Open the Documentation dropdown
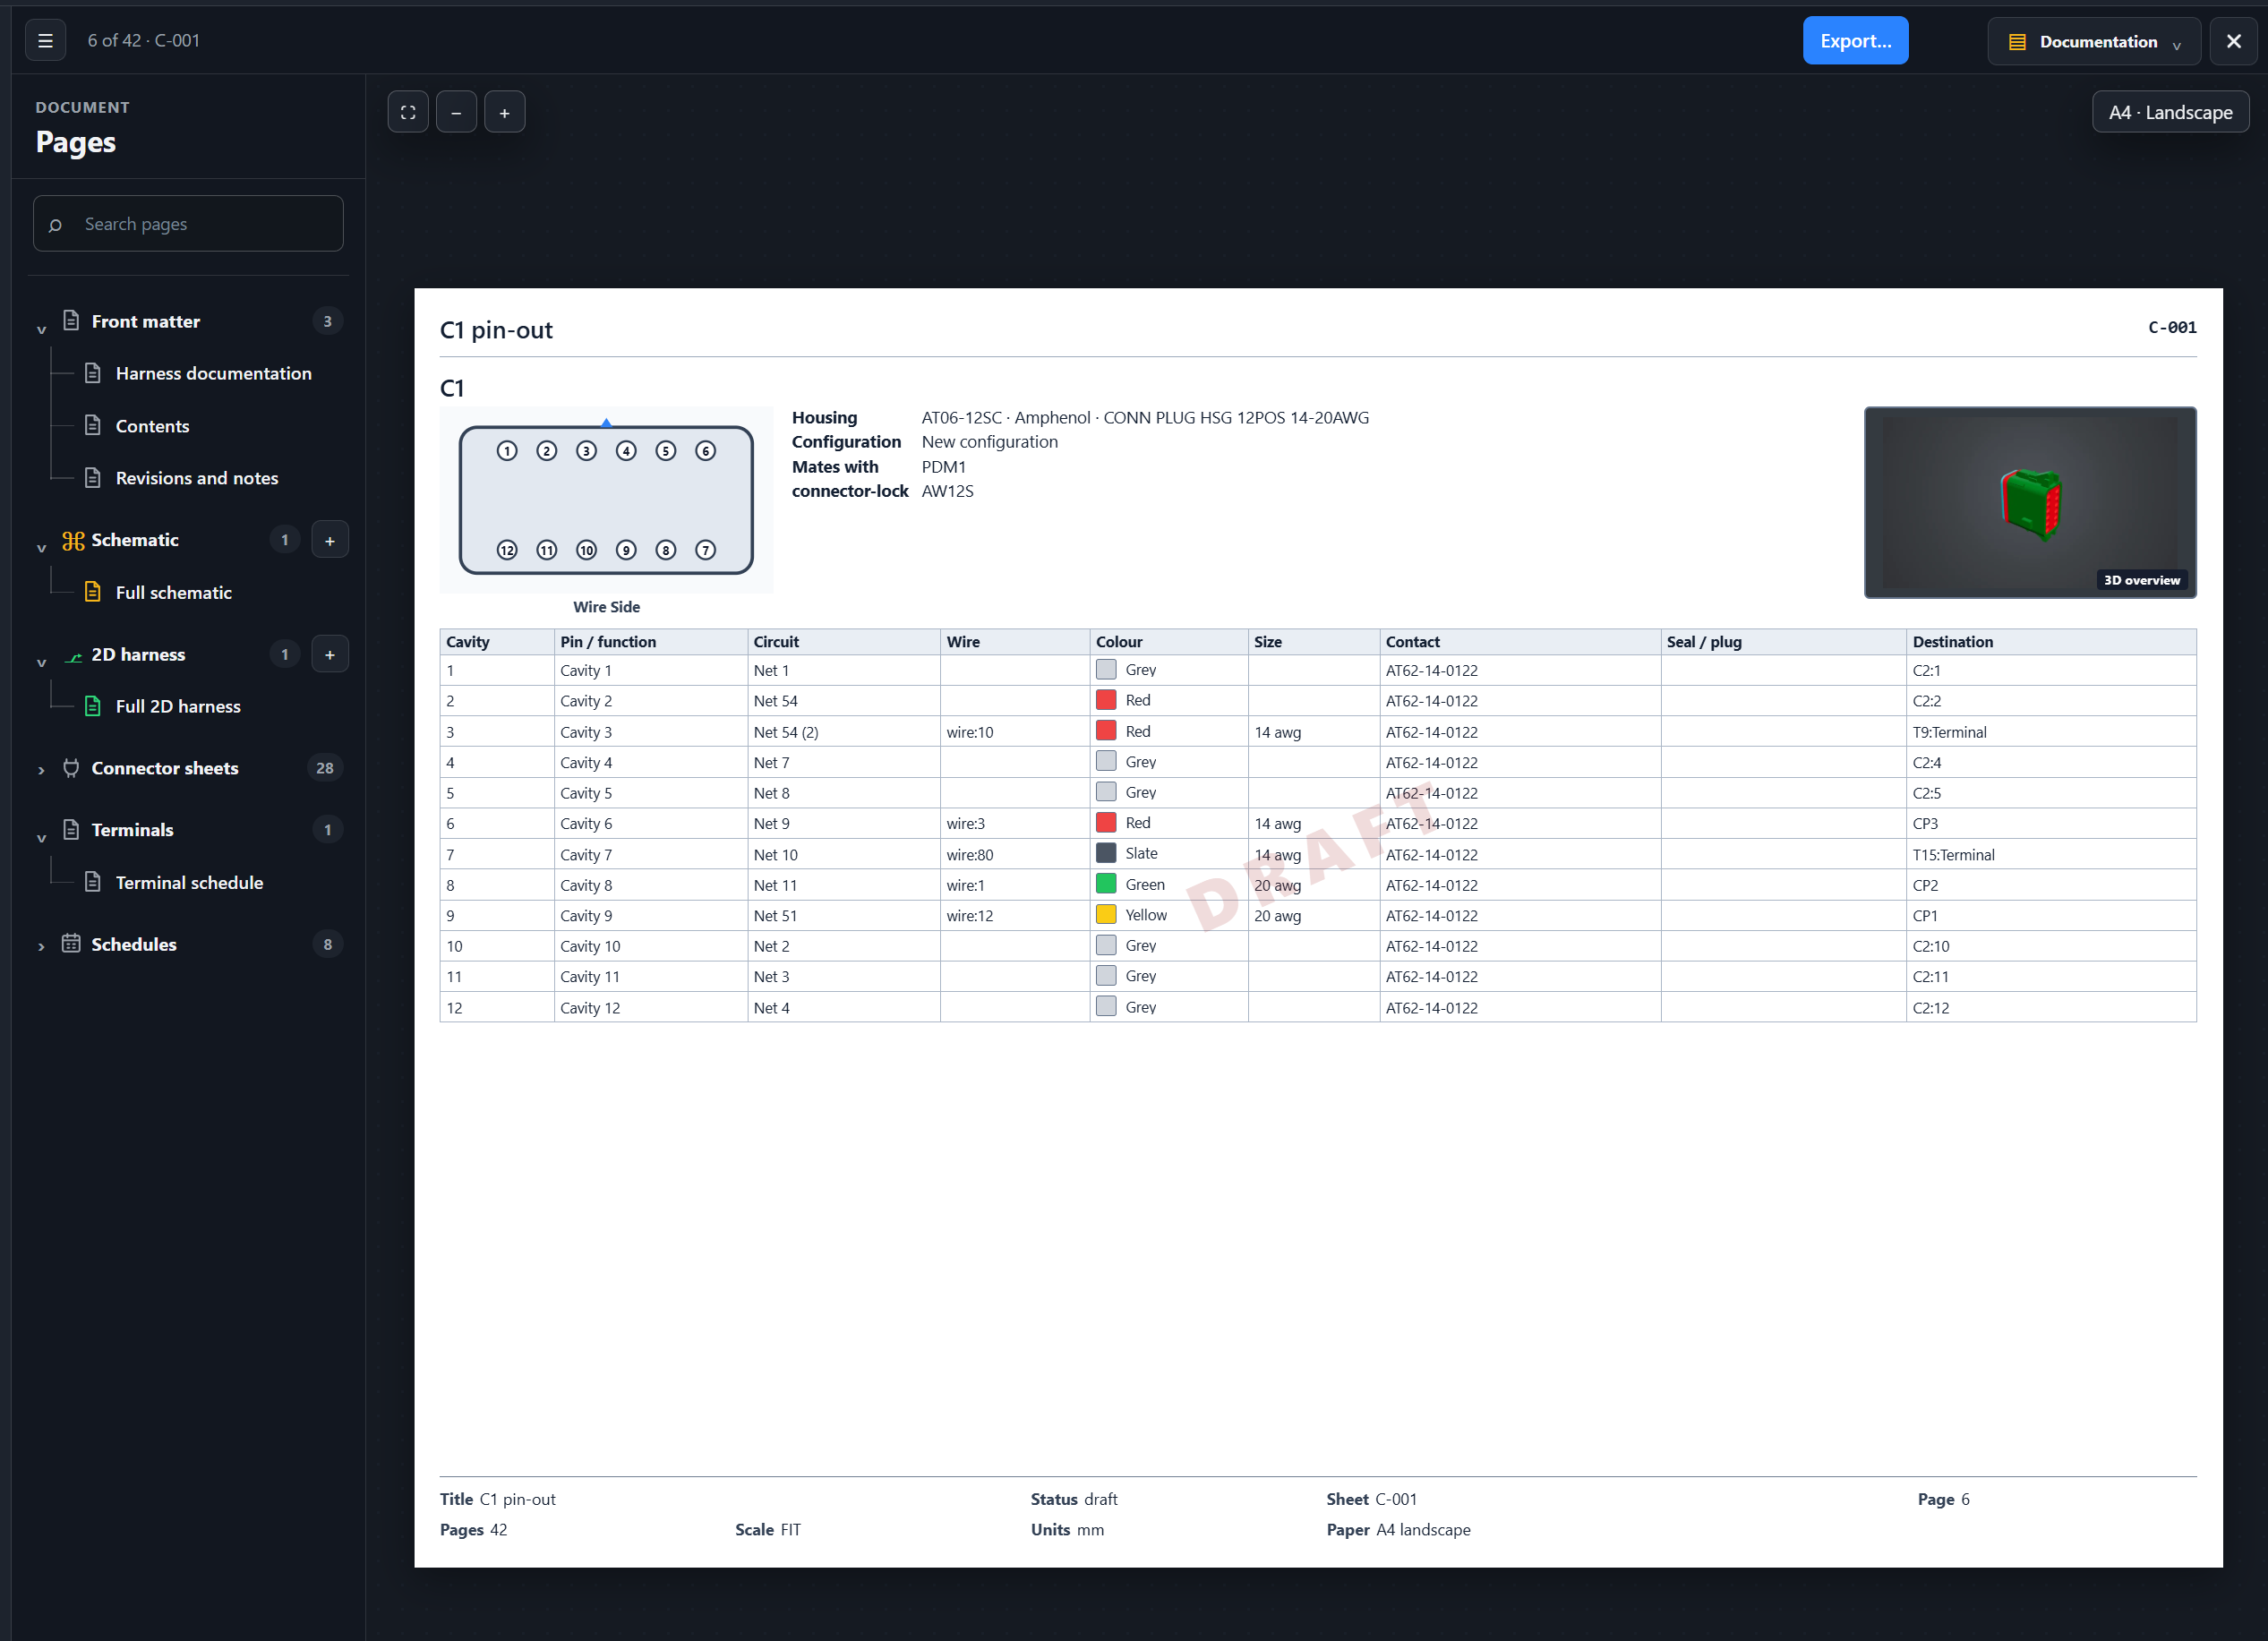2268x1641 pixels. pyautogui.click(x=2094, y=41)
